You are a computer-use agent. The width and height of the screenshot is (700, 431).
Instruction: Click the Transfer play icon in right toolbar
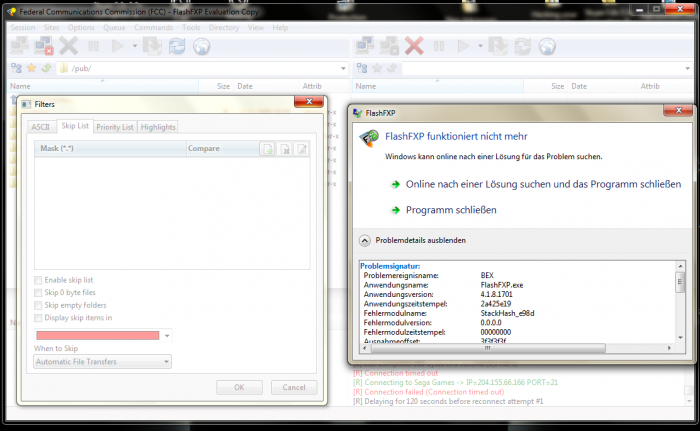pos(463,46)
